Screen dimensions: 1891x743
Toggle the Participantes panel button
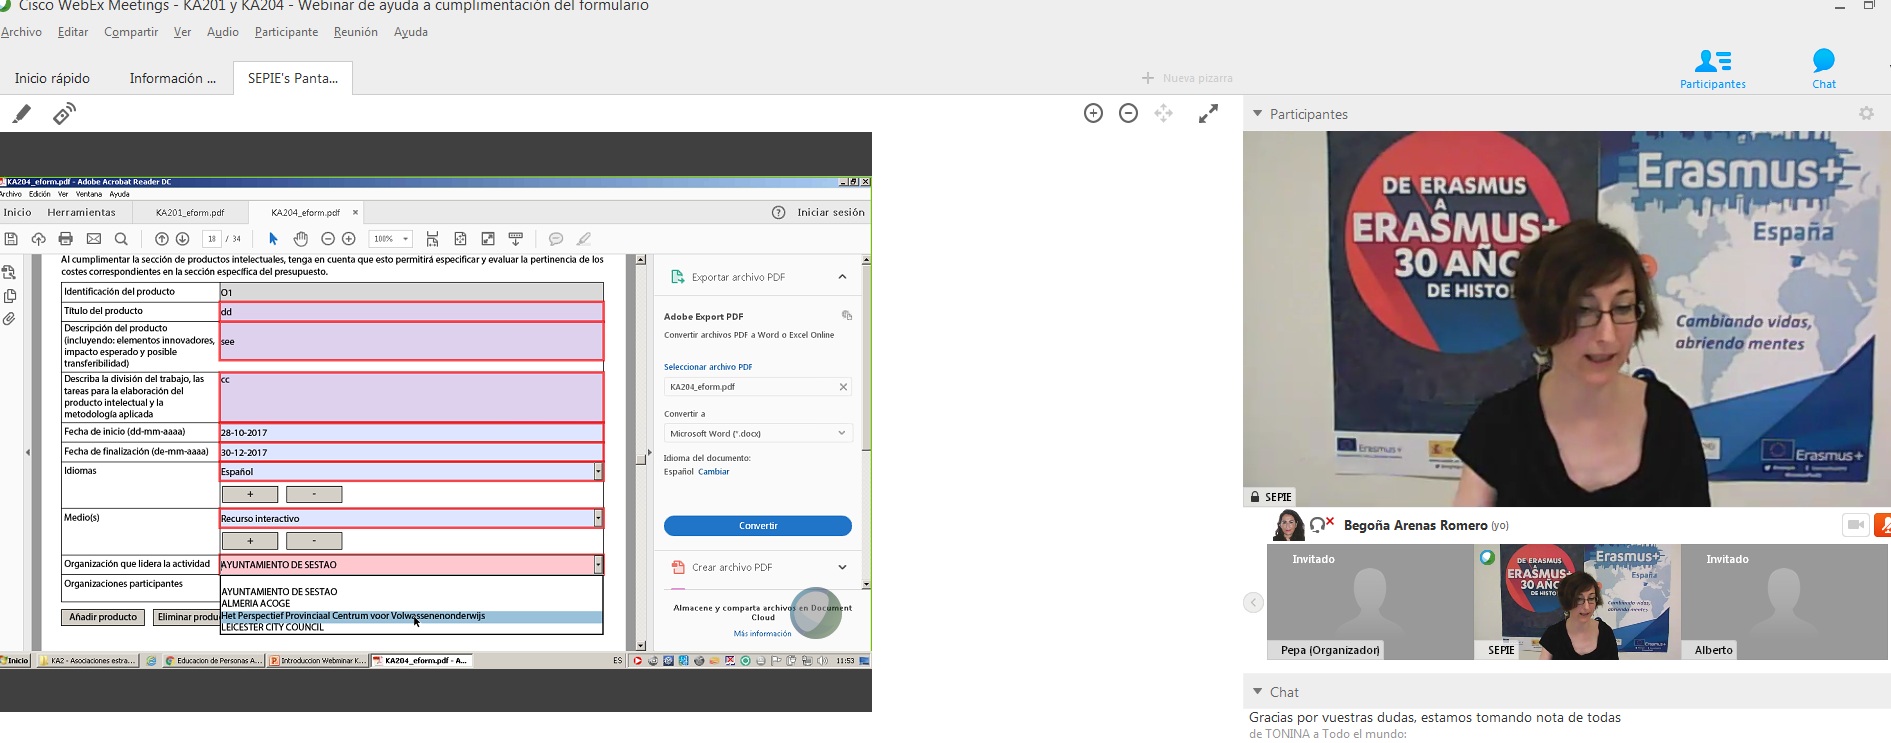coord(1712,68)
